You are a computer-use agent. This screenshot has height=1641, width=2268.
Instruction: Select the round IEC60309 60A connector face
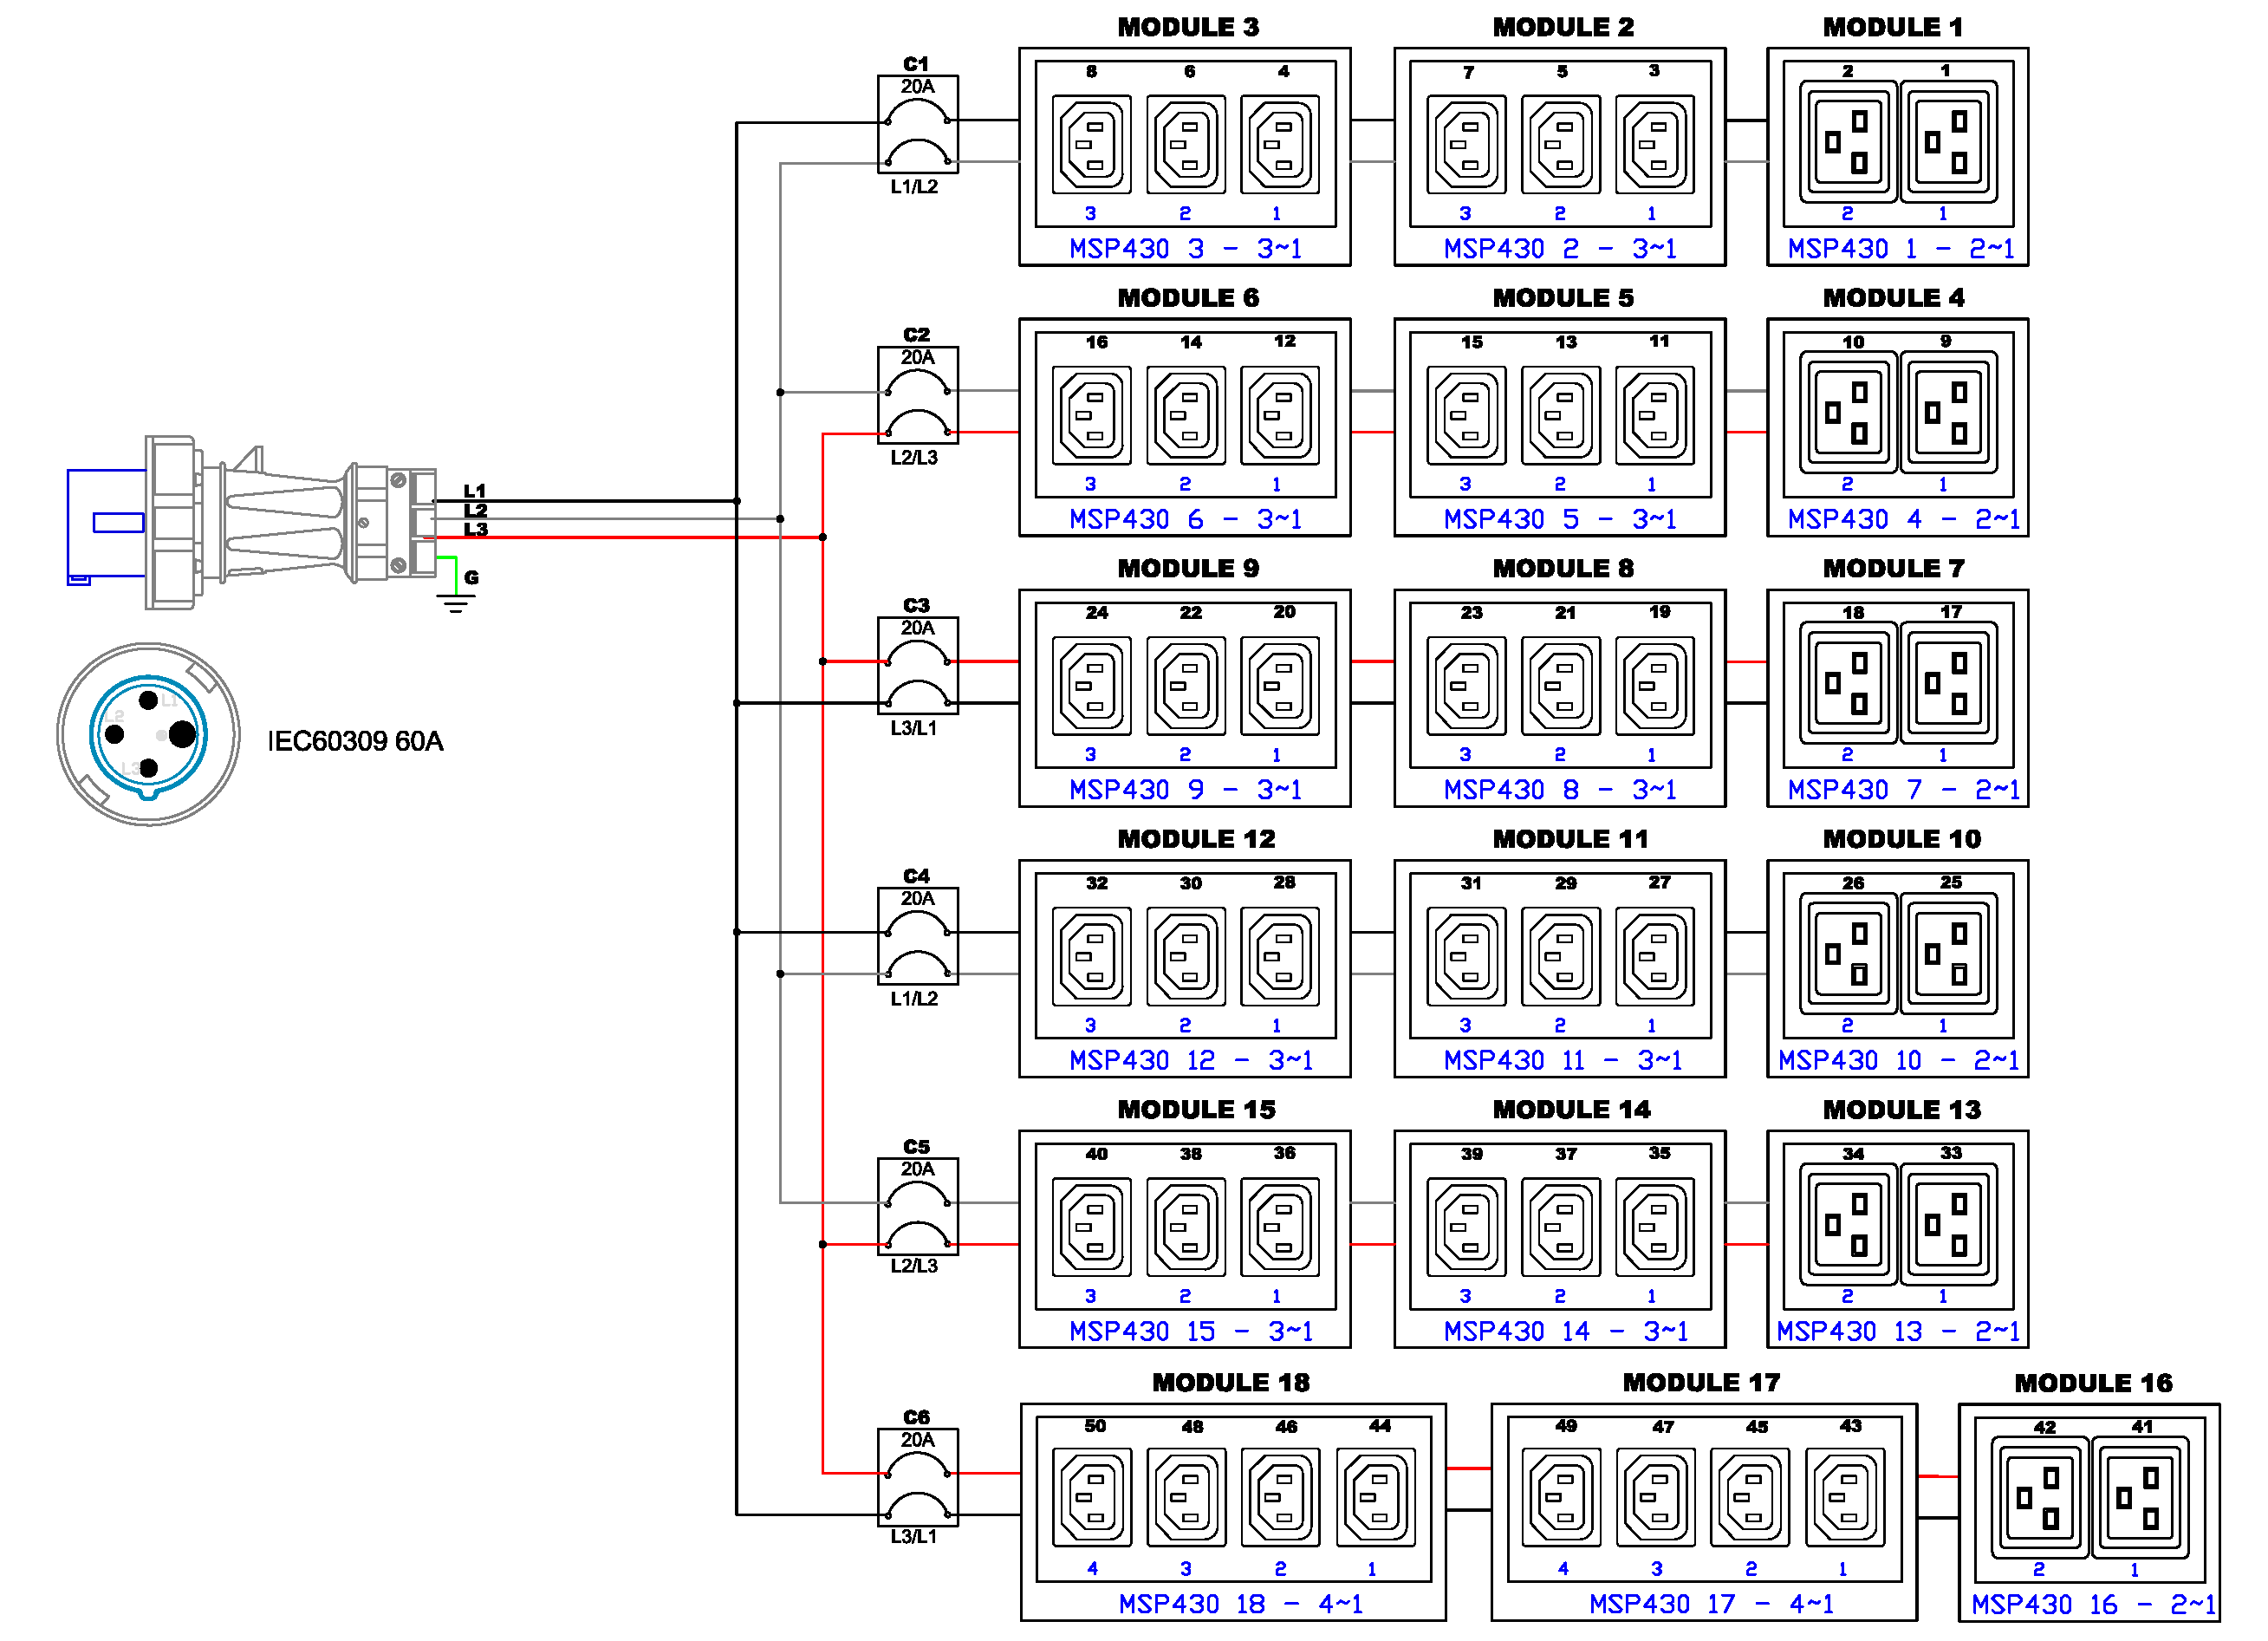[148, 735]
